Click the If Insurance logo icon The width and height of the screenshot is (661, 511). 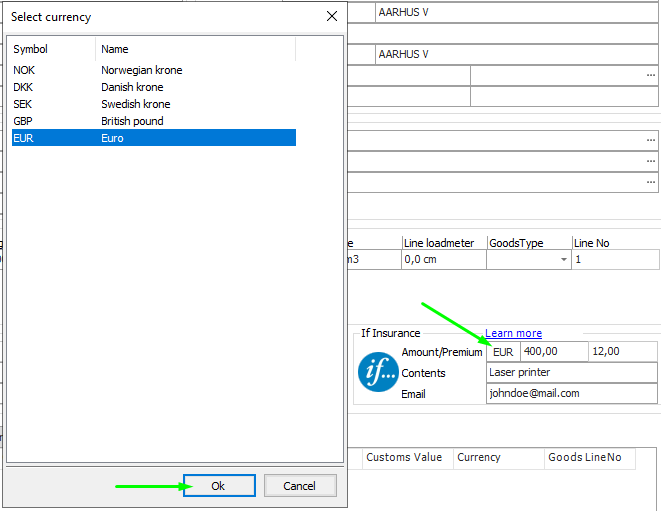click(x=378, y=372)
